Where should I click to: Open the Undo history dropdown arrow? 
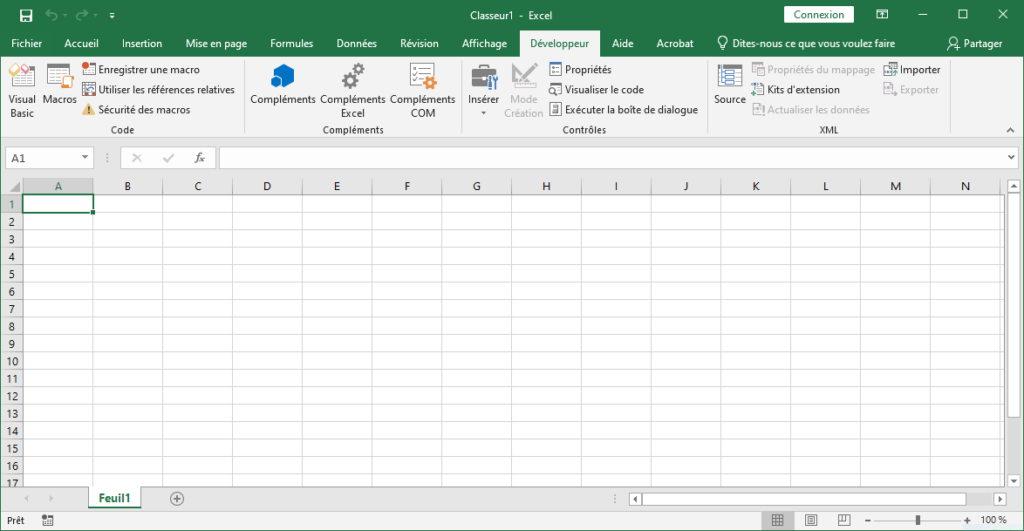click(65, 15)
